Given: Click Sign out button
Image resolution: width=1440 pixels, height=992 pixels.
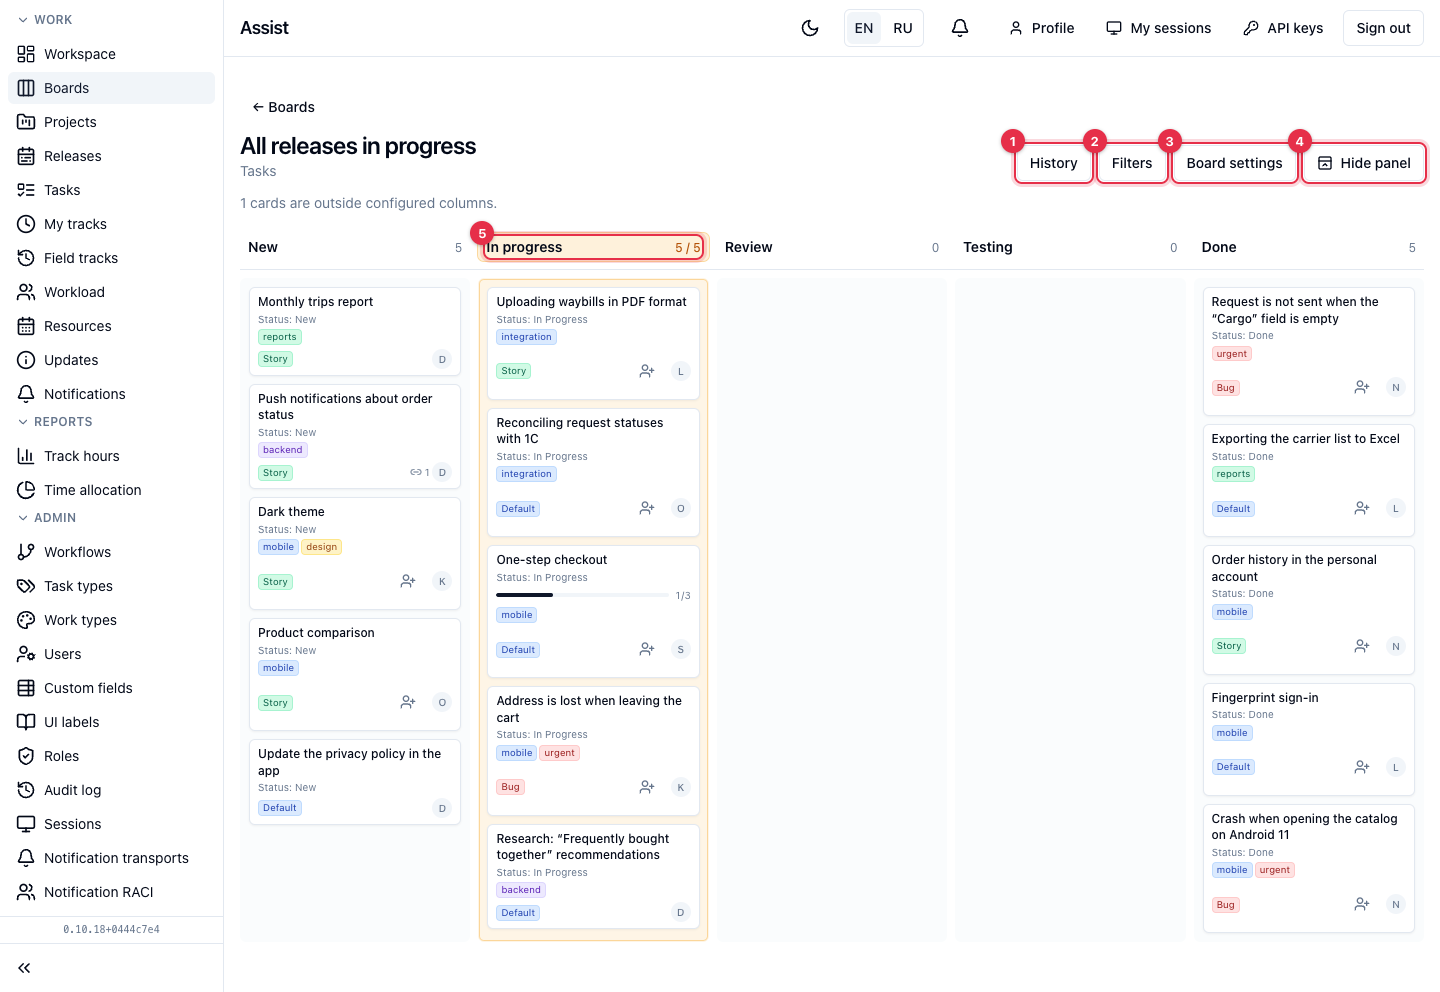Looking at the screenshot, I should tap(1383, 28).
